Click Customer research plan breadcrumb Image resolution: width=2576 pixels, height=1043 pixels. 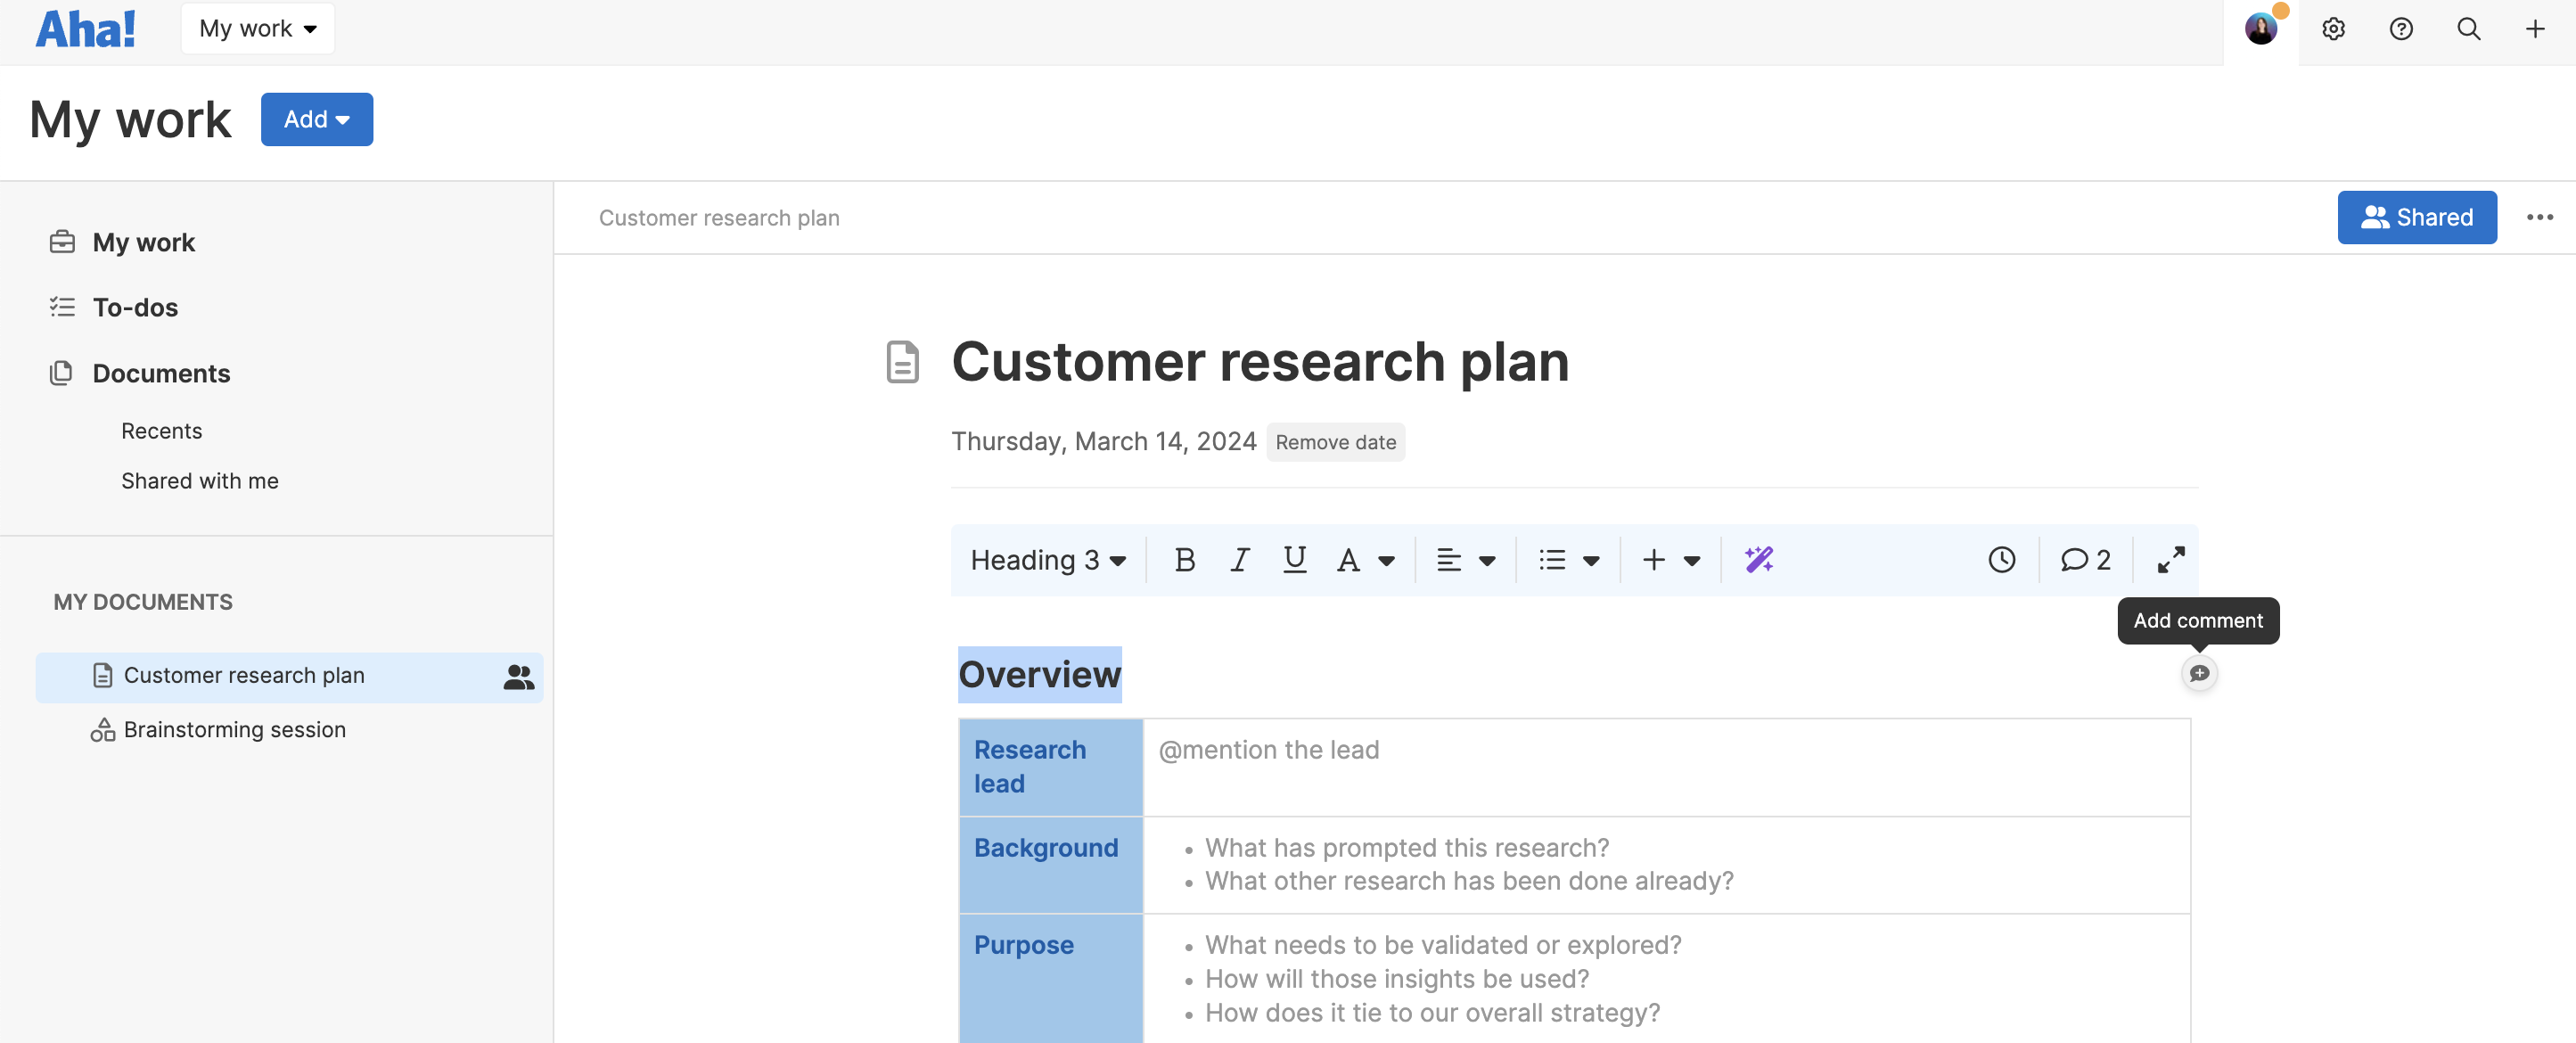click(719, 217)
